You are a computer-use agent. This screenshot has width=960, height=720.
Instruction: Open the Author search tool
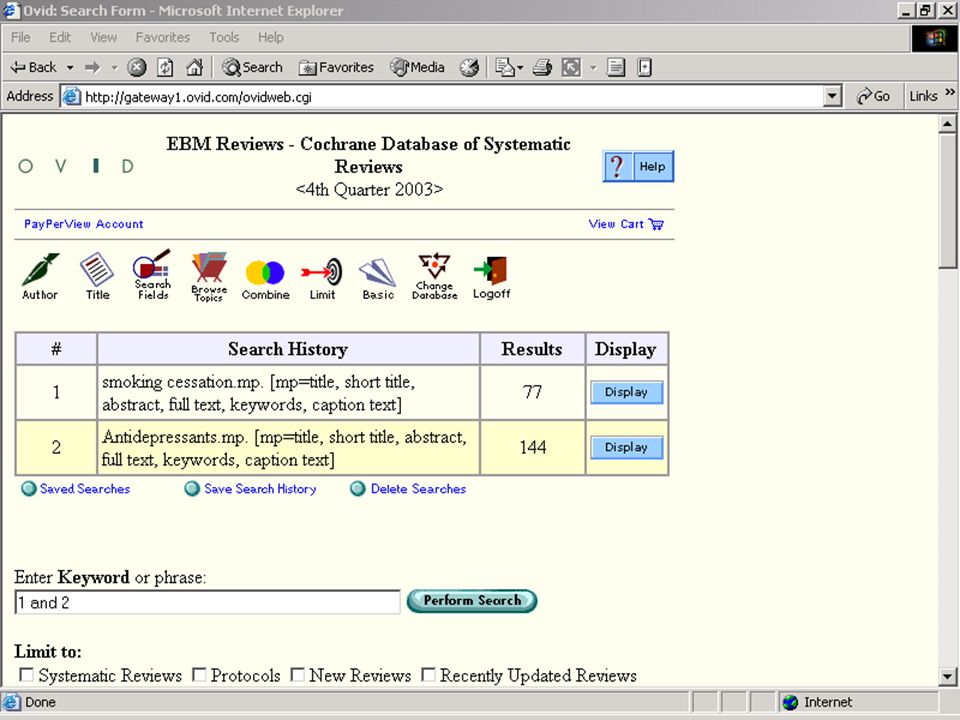[x=40, y=276]
